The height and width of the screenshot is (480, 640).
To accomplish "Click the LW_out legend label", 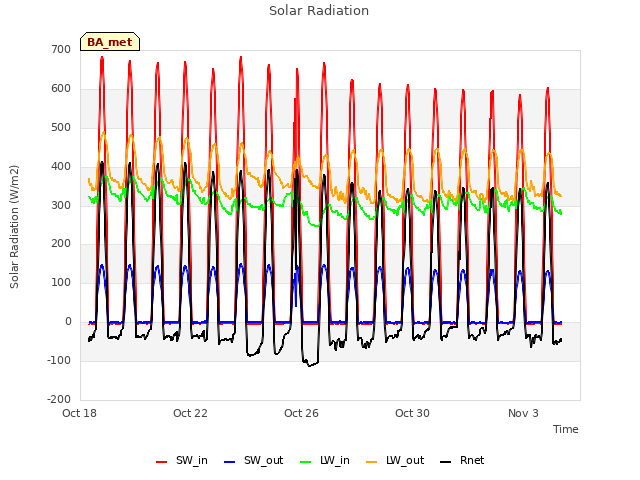I will pos(405,460).
